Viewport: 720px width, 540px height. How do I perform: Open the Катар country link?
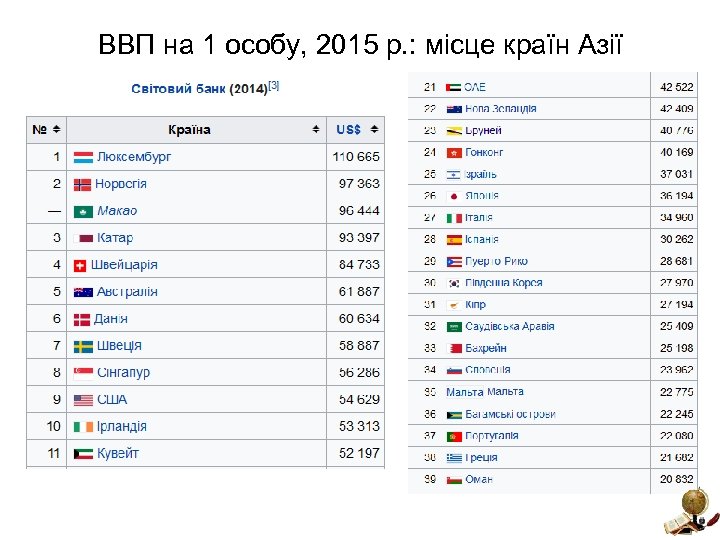click(115, 238)
